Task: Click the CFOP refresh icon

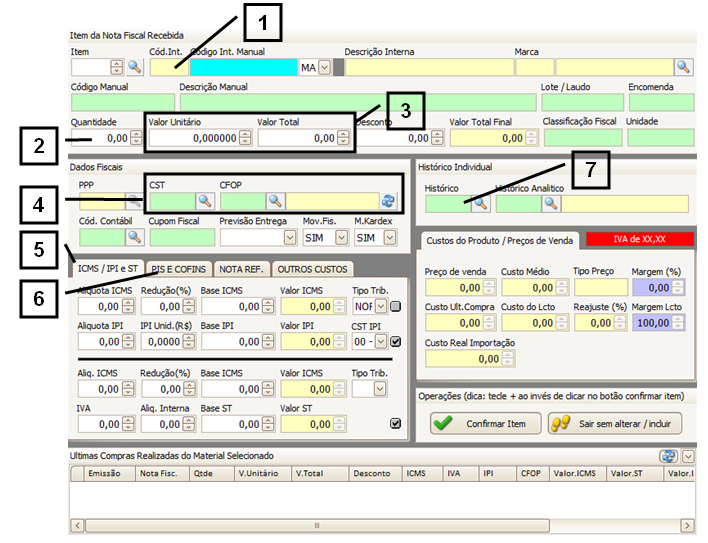Action: [x=389, y=201]
